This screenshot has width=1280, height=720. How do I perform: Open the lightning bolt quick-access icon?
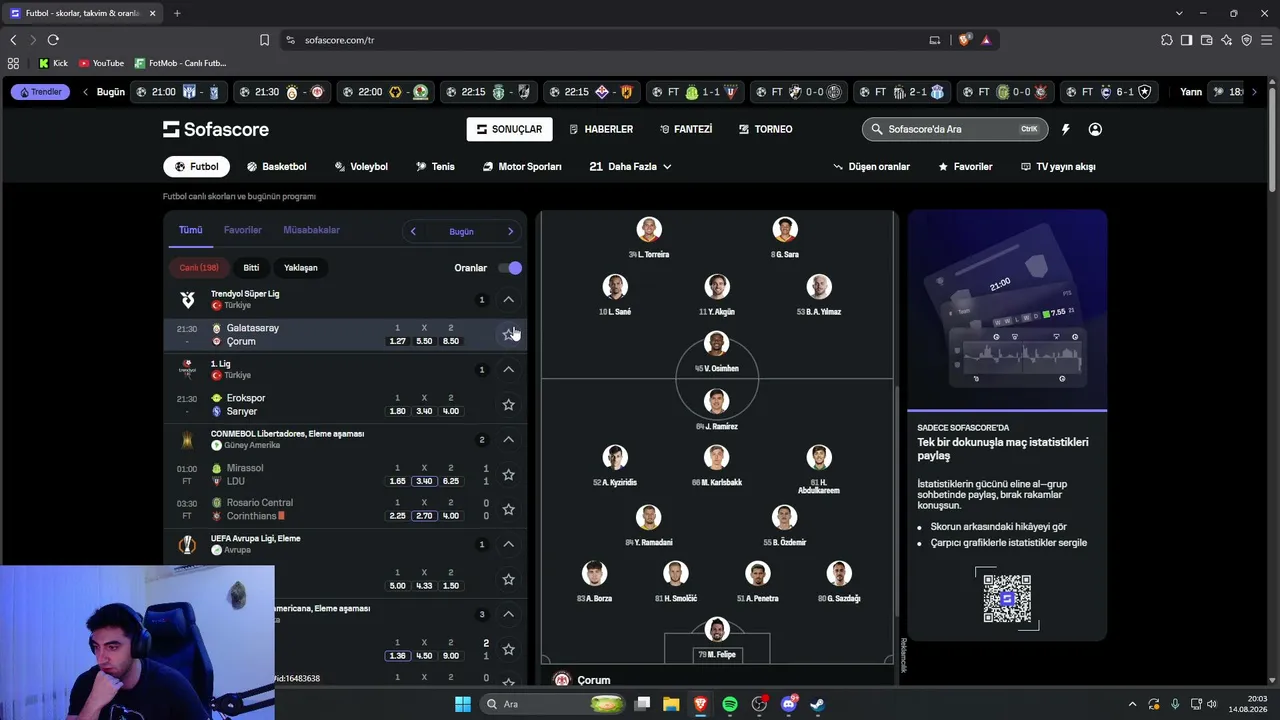(1065, 129)
